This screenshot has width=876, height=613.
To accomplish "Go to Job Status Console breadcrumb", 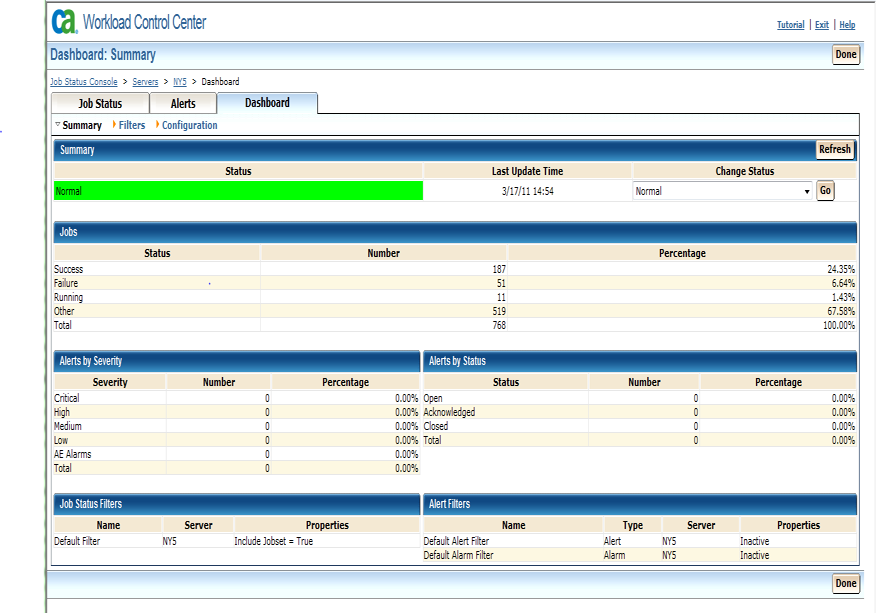I will (x=83, y=82).
